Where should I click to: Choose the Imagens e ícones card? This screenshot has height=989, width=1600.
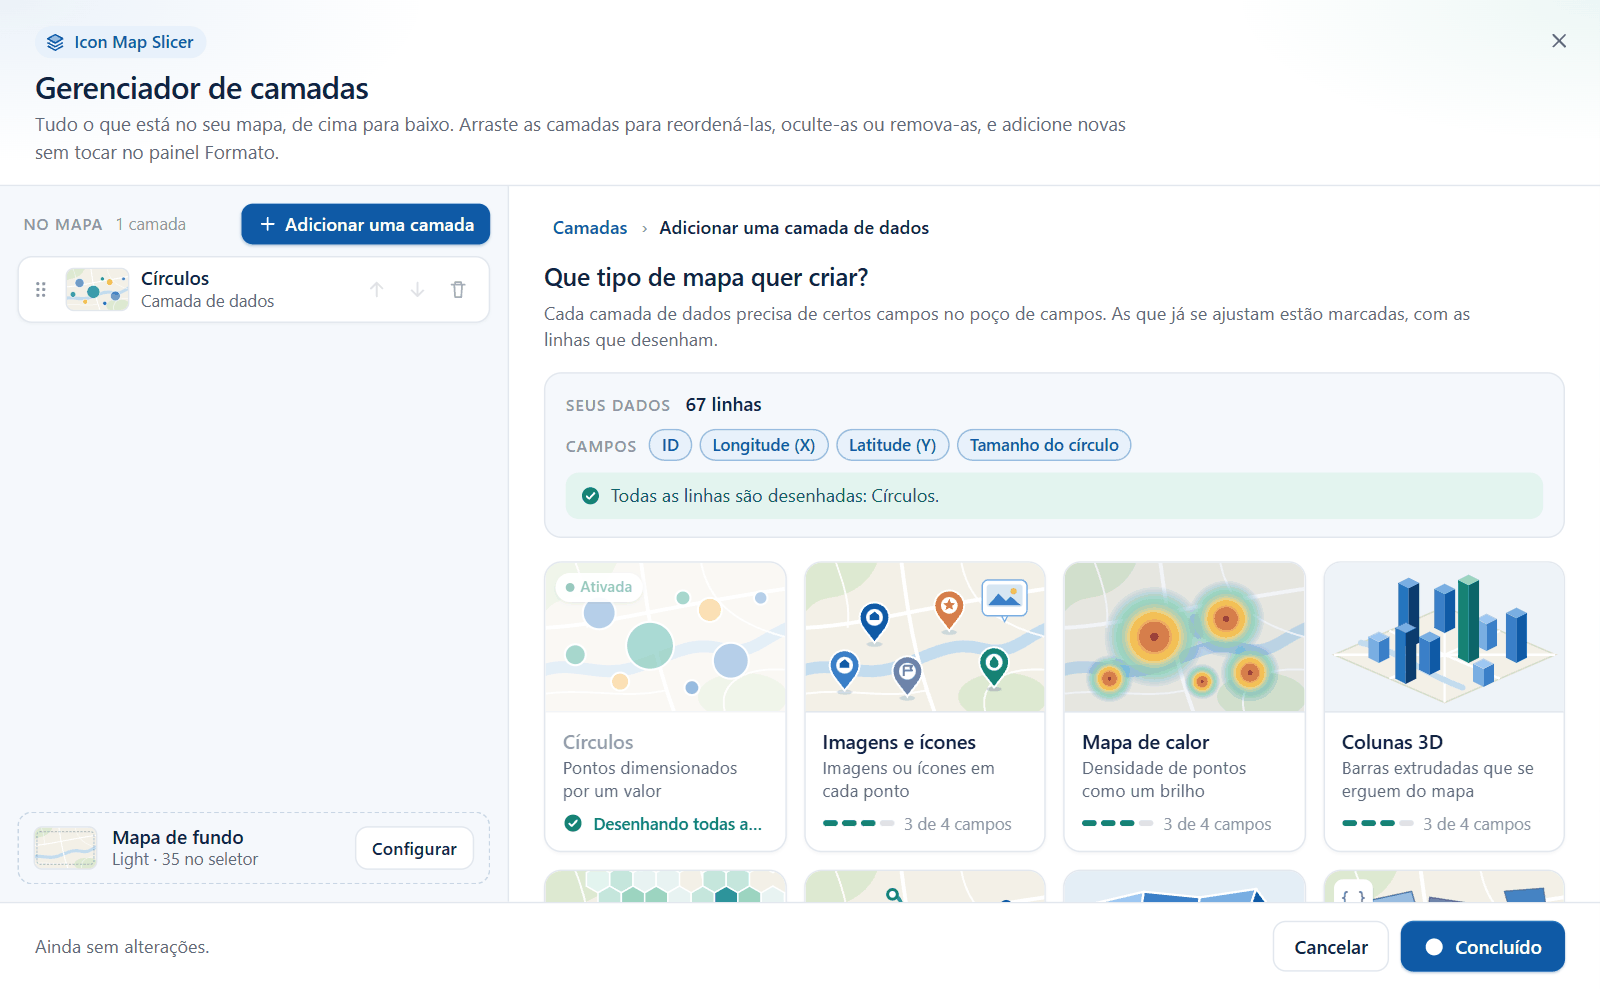tap(925, 706)
